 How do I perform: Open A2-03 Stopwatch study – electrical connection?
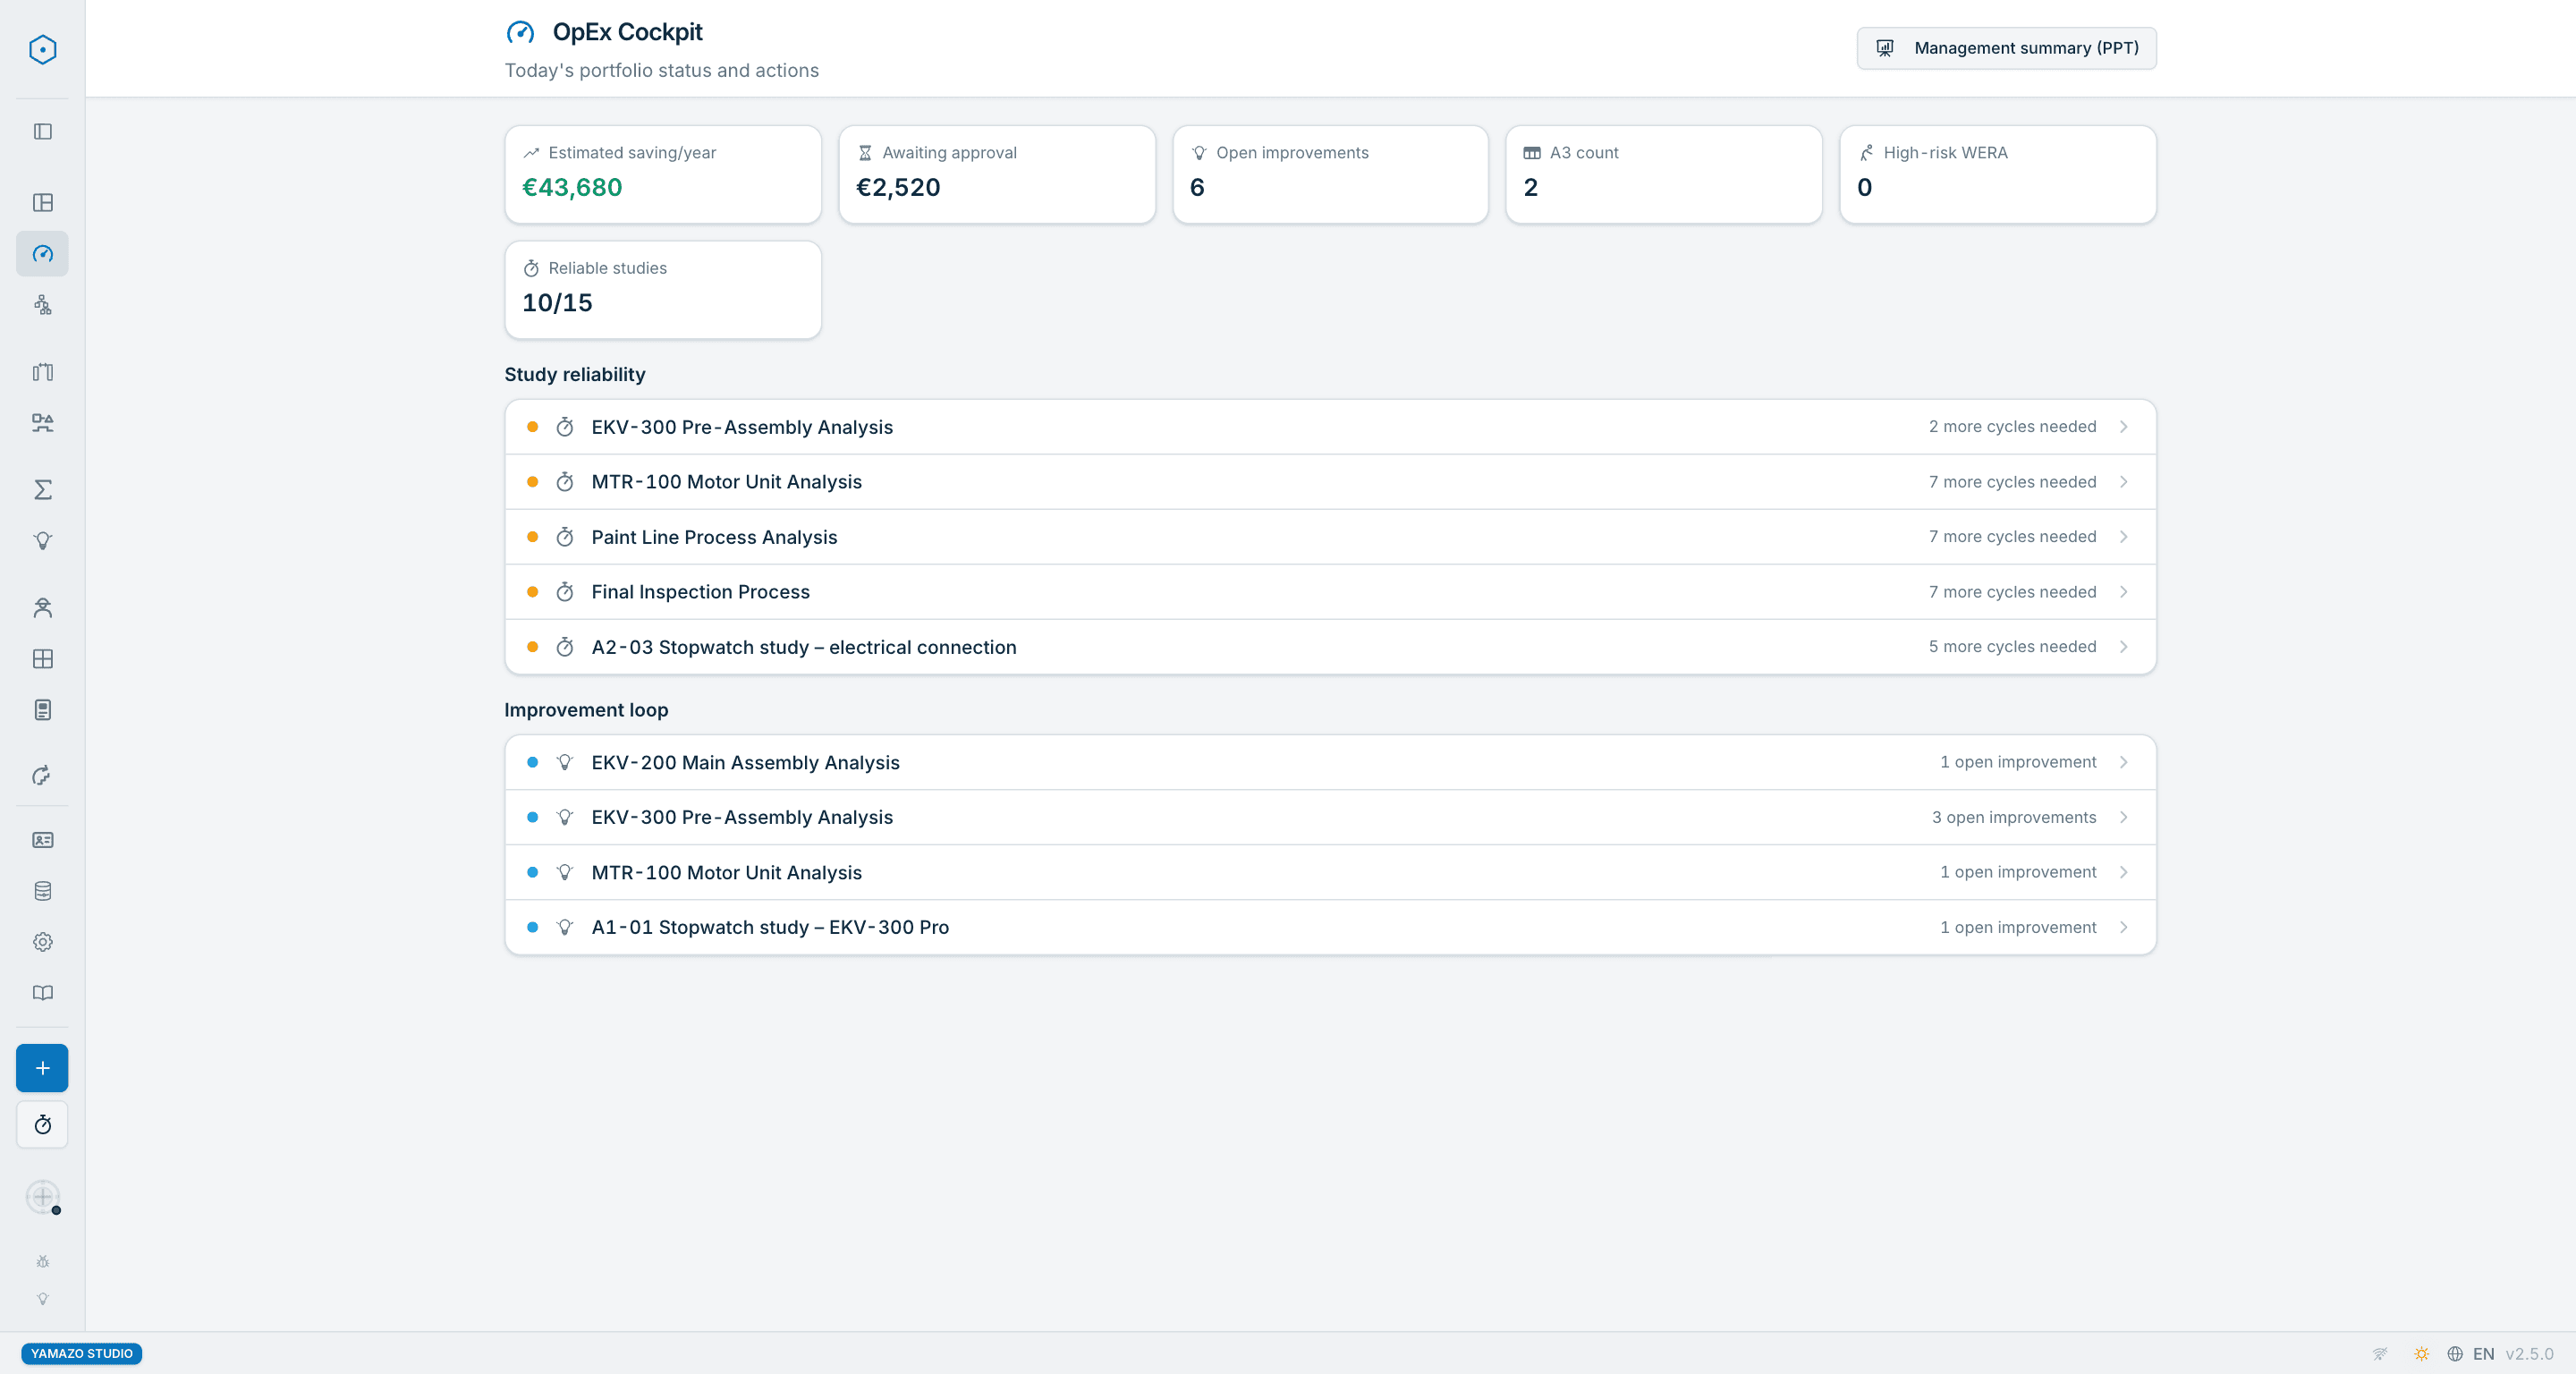click(1330, 647)
